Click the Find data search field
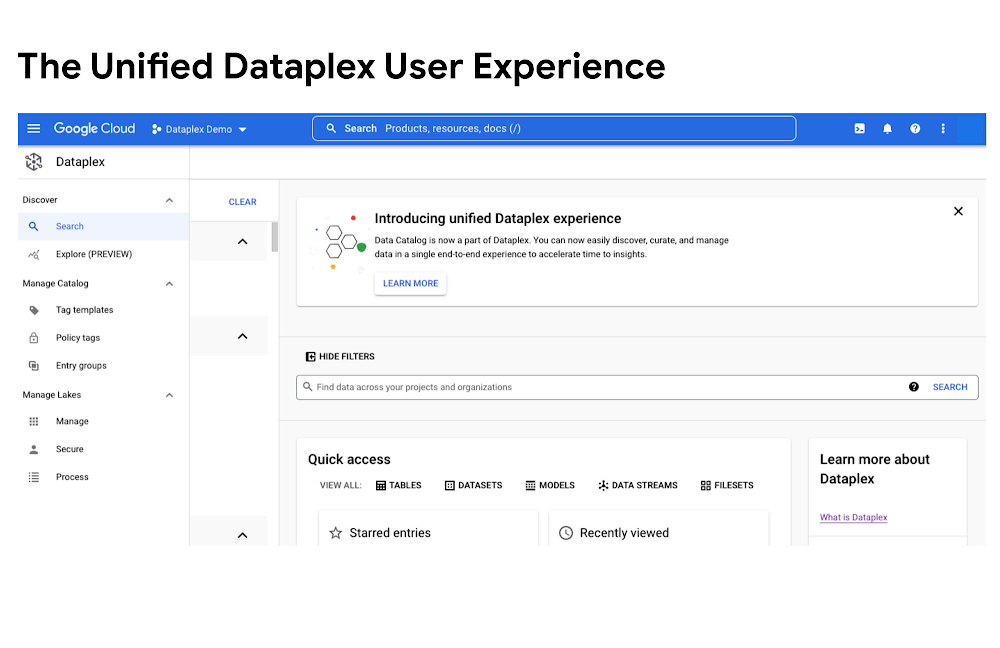The height and width of the screenshot is (648, 1000). [x=600, y=387]
